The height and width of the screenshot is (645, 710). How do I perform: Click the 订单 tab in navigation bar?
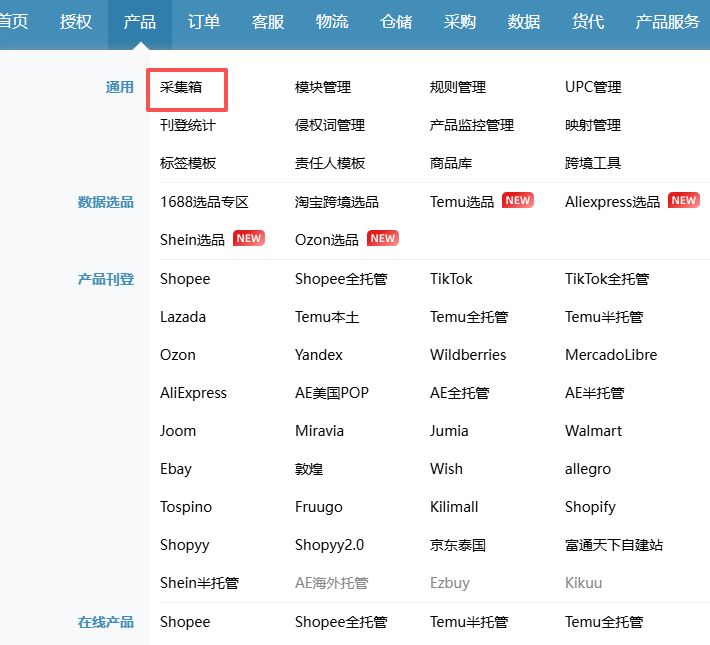point(204,22)
